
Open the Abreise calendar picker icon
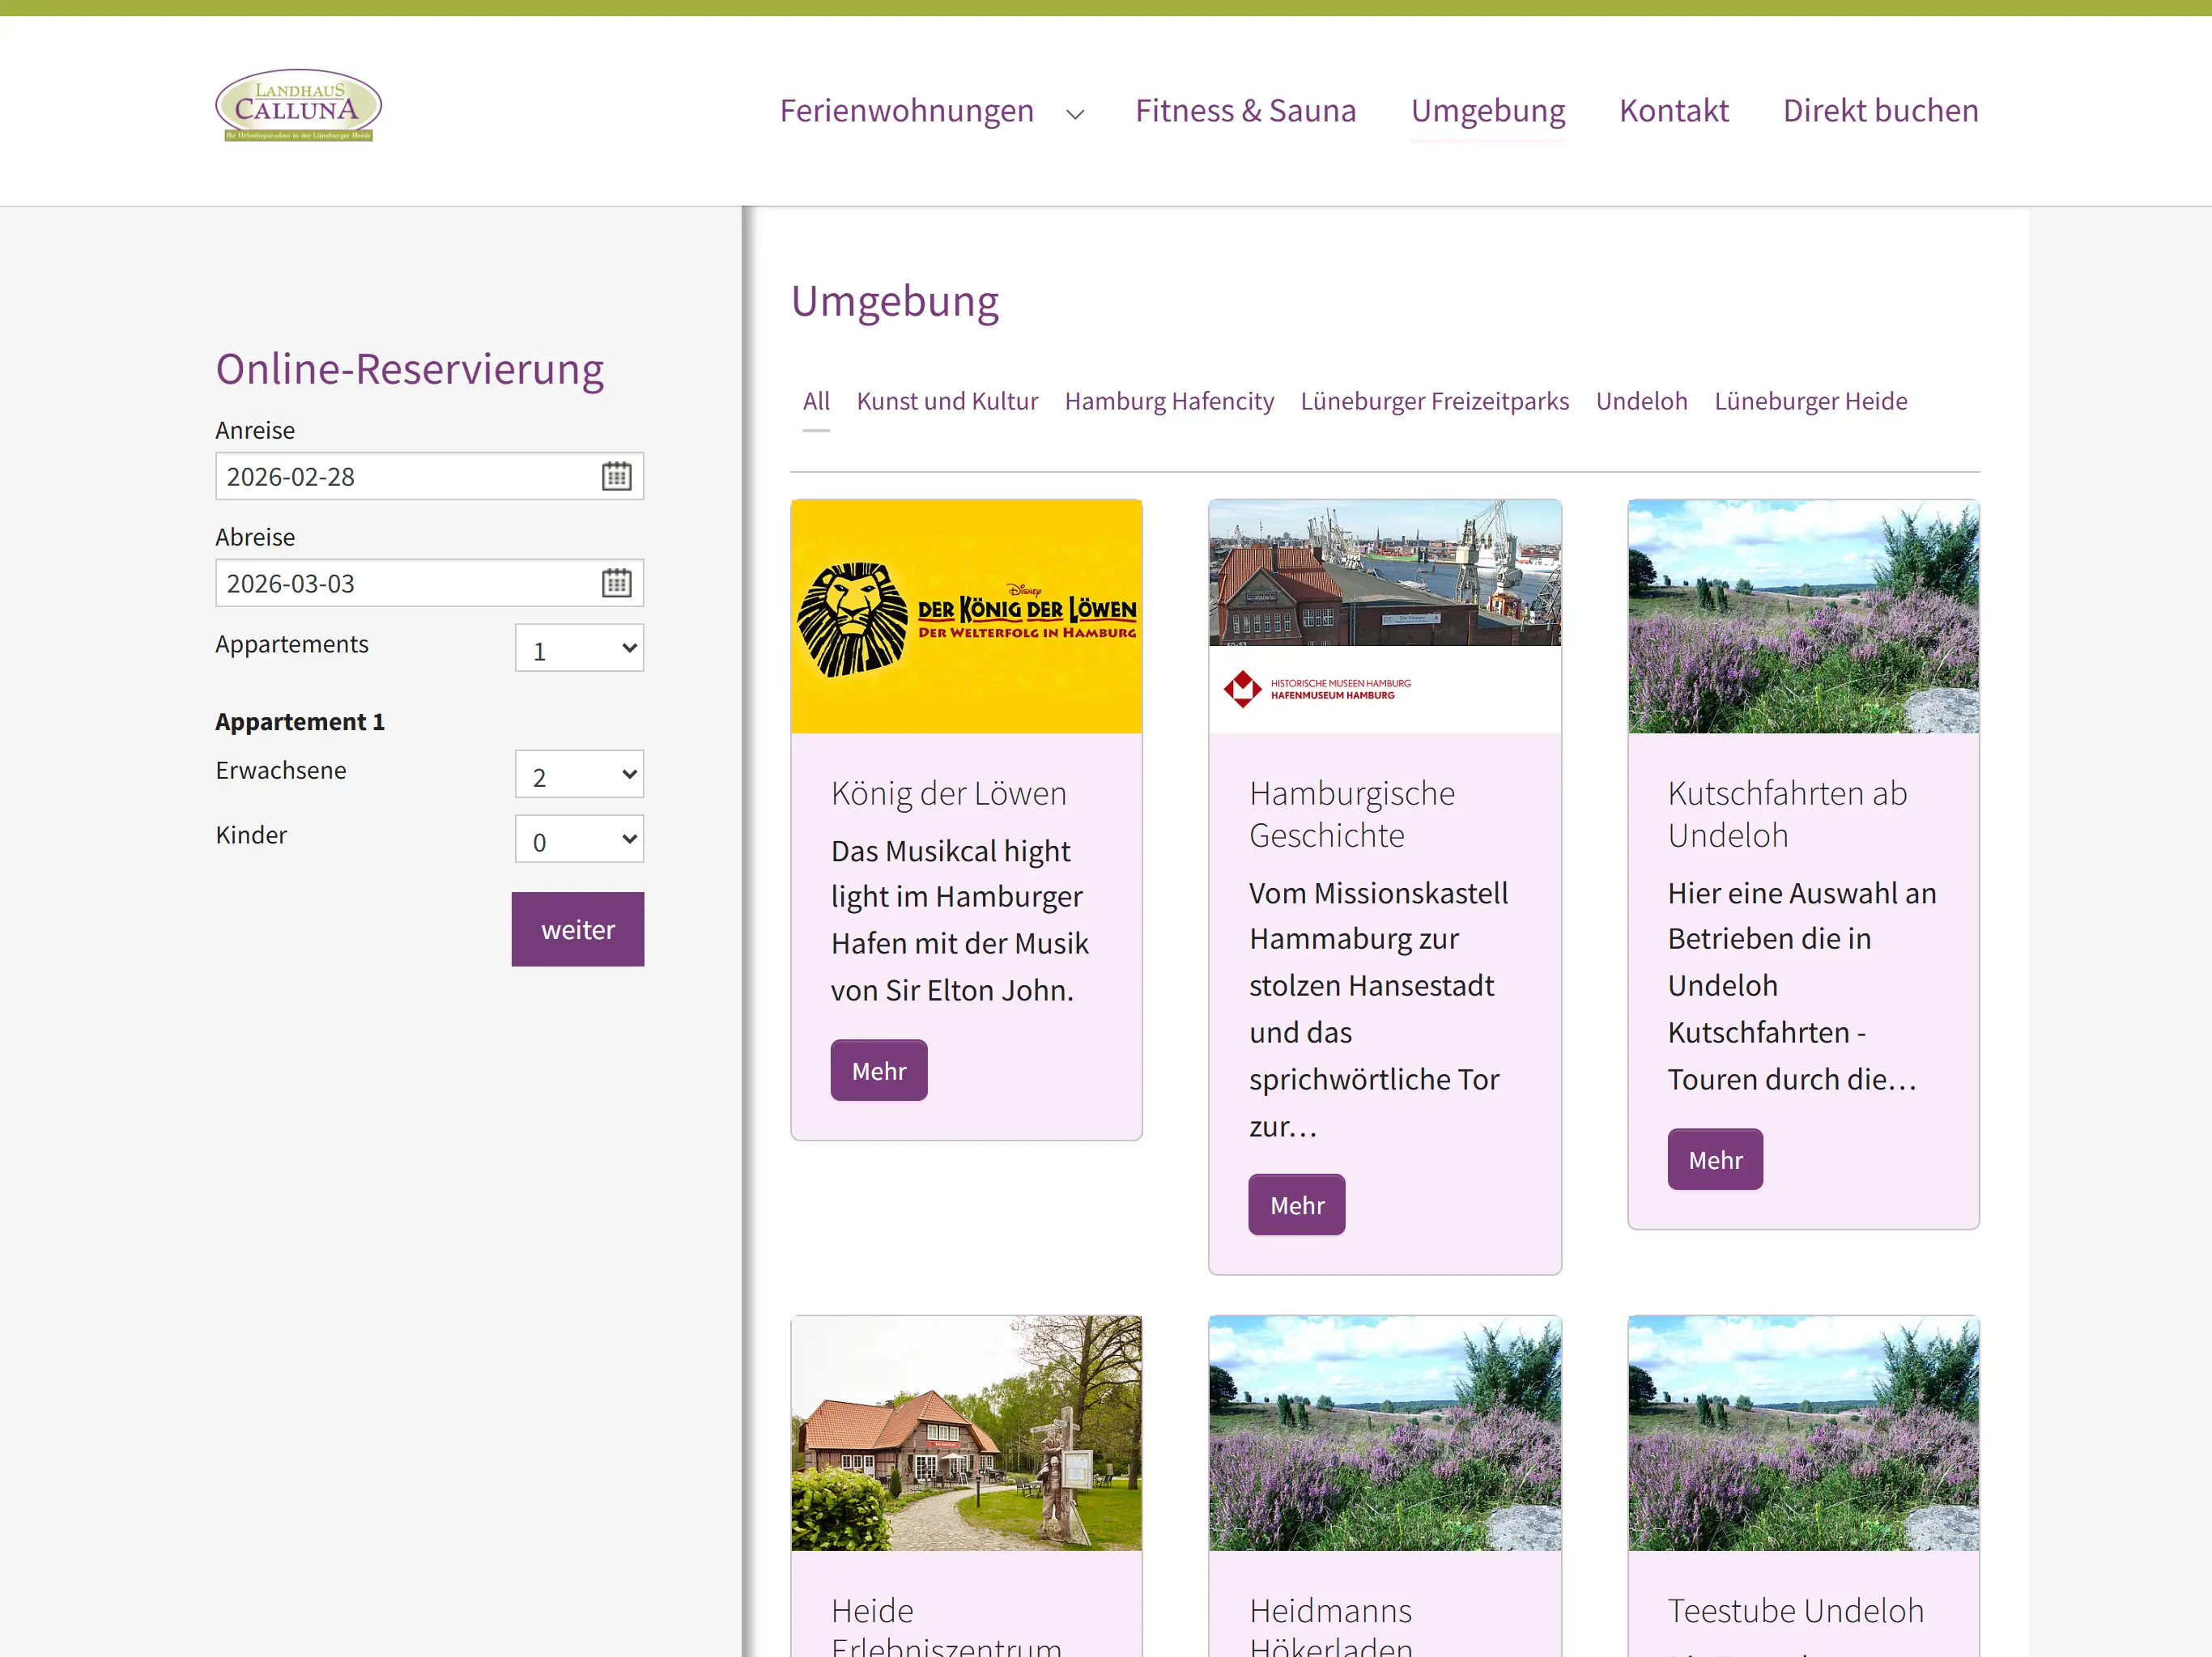pyautogui.click(x=616, y=583)
